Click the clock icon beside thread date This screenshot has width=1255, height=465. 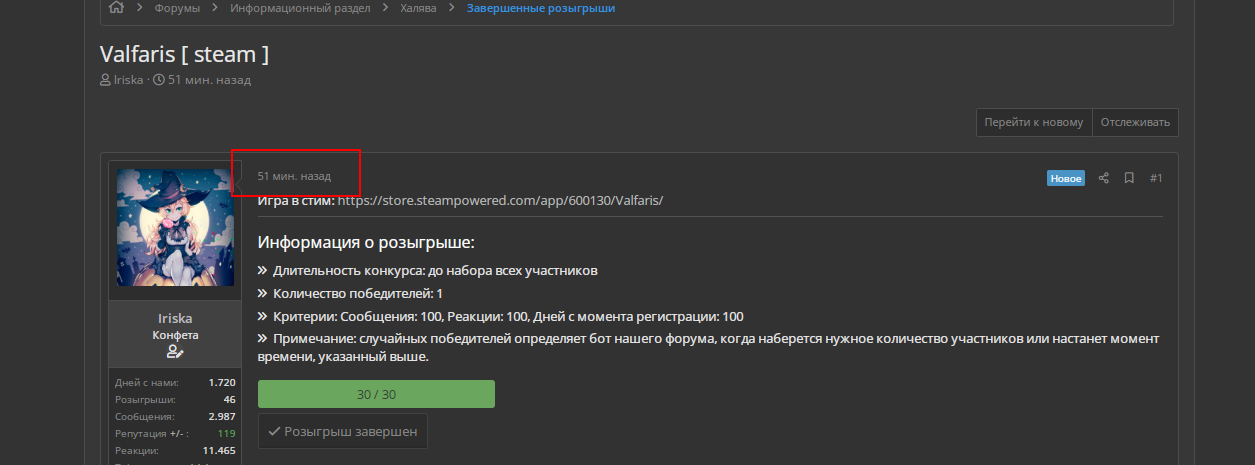[x=158, y=80]
